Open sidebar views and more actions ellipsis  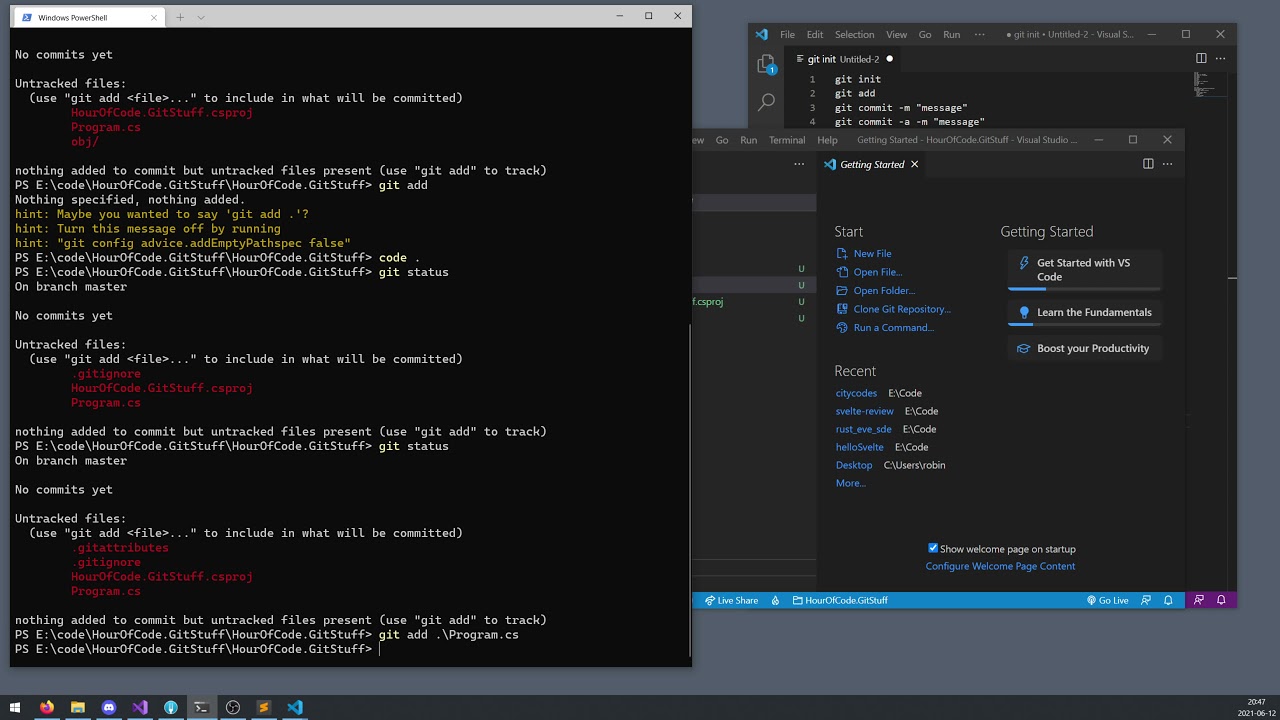pyautogui.click(x=799, y=164)
